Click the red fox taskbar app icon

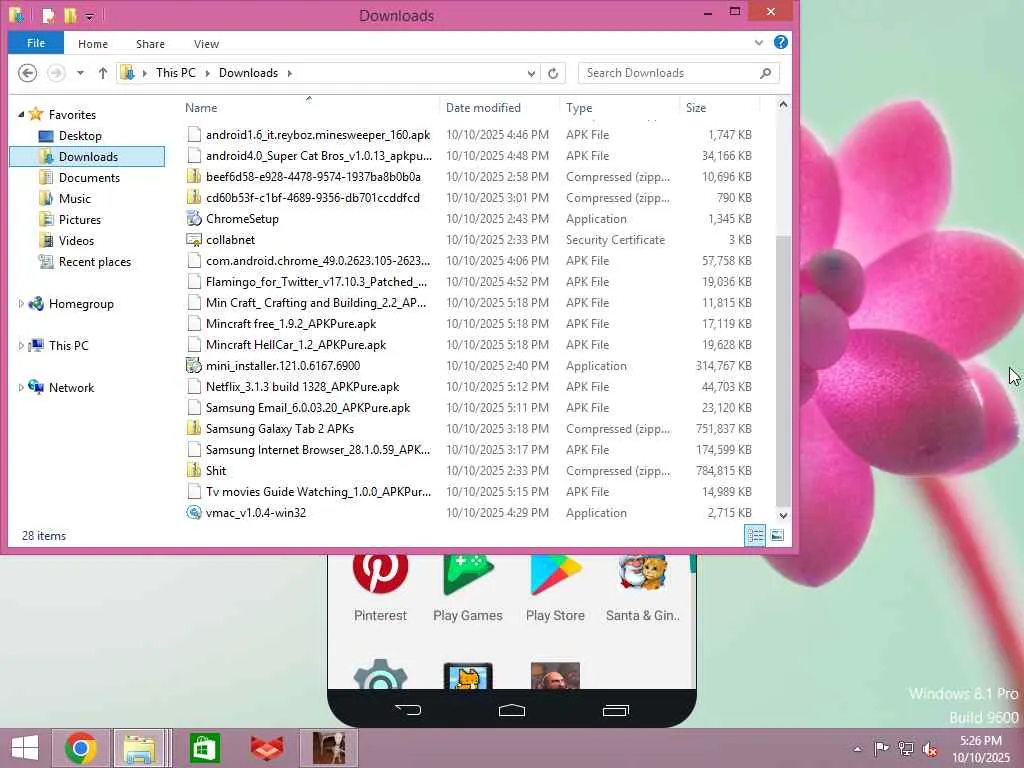click(x=266, y=748)
